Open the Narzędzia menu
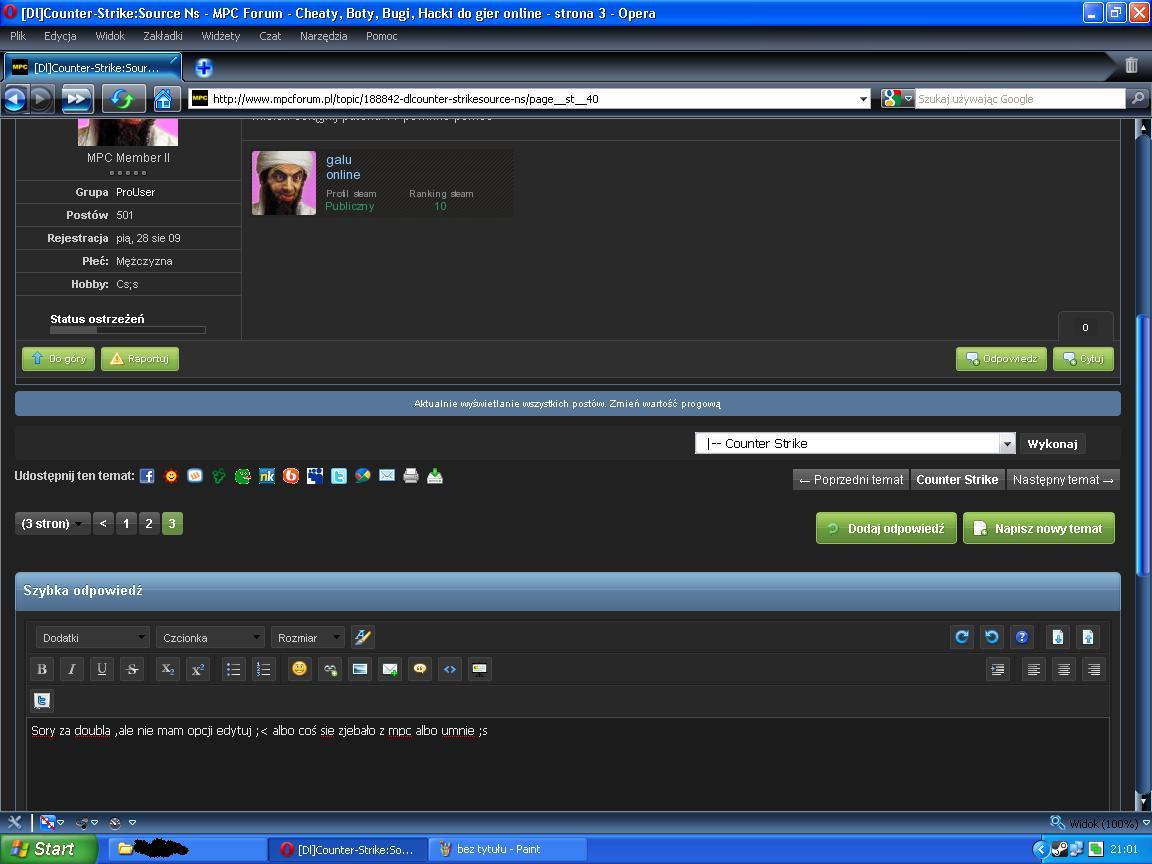Viewport: 1152px width, 864px height. 323,36
